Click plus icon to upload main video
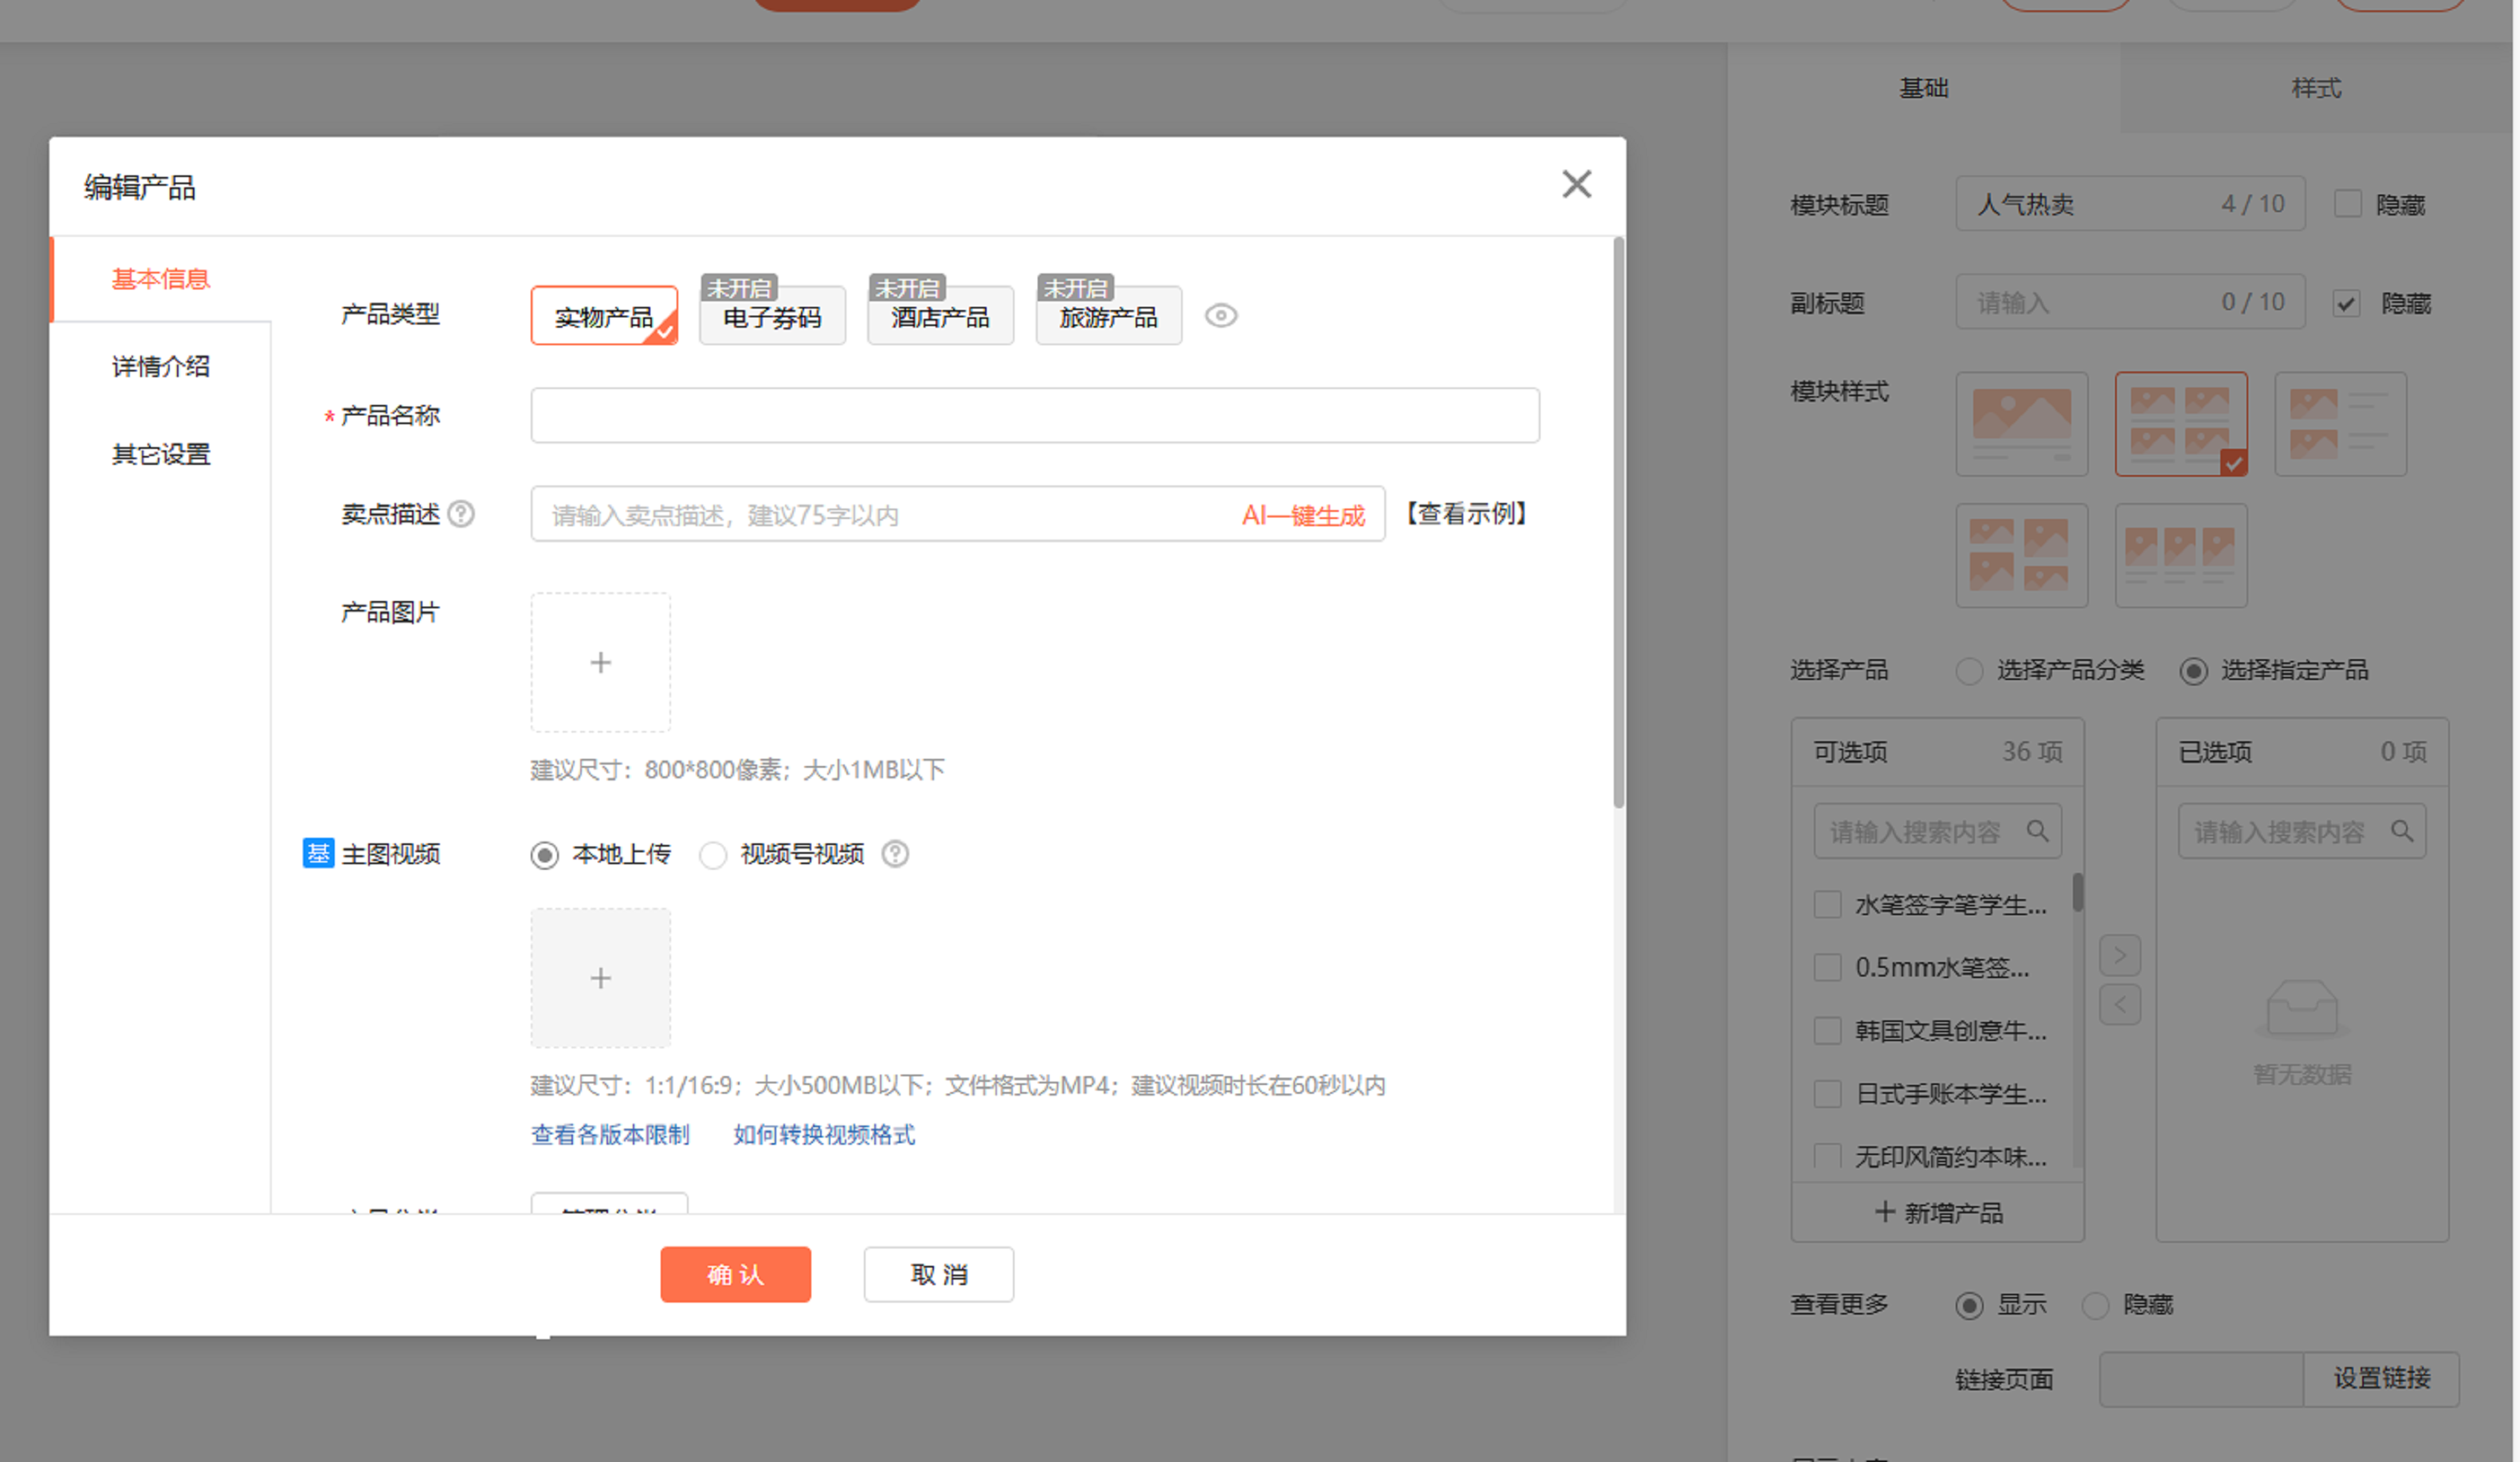 600,978
